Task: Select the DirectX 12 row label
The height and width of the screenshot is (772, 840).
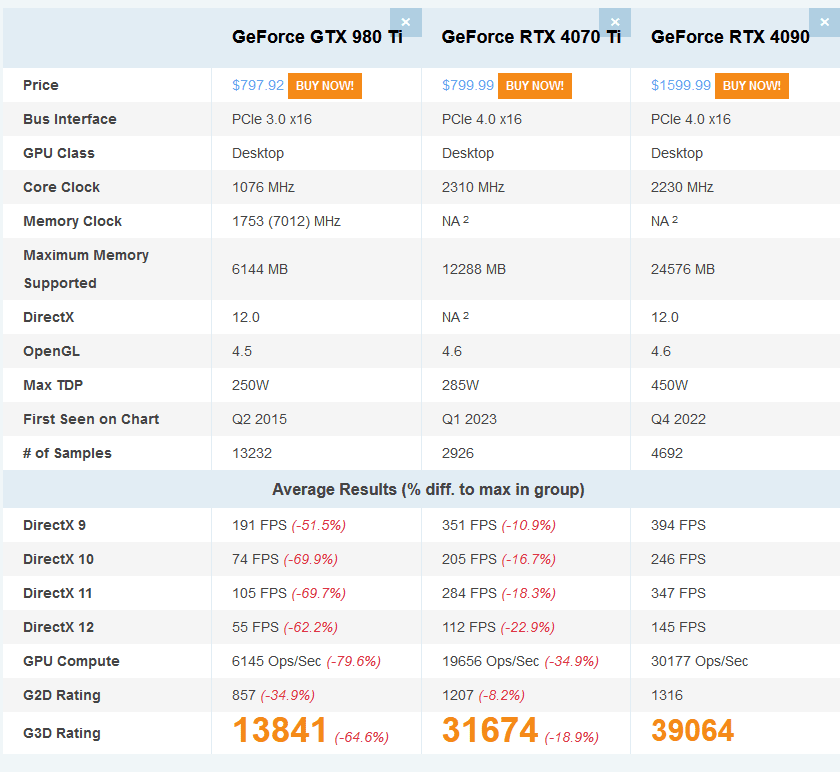Action: tap(58, 627)
